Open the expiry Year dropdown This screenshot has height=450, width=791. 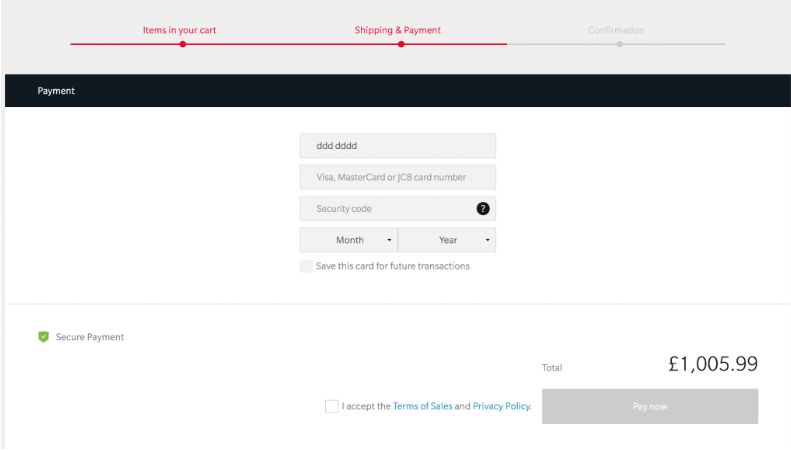tap(447, 240)
